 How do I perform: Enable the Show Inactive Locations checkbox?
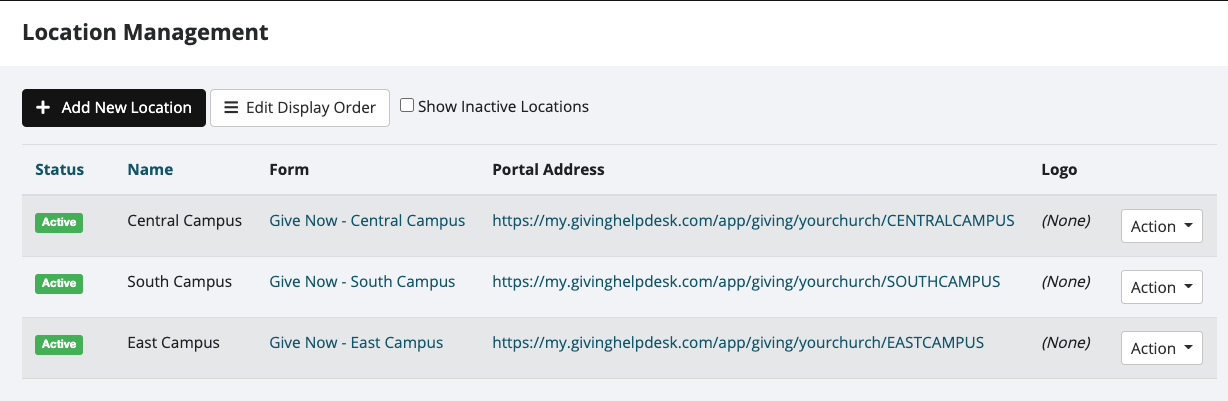point(407,105)
